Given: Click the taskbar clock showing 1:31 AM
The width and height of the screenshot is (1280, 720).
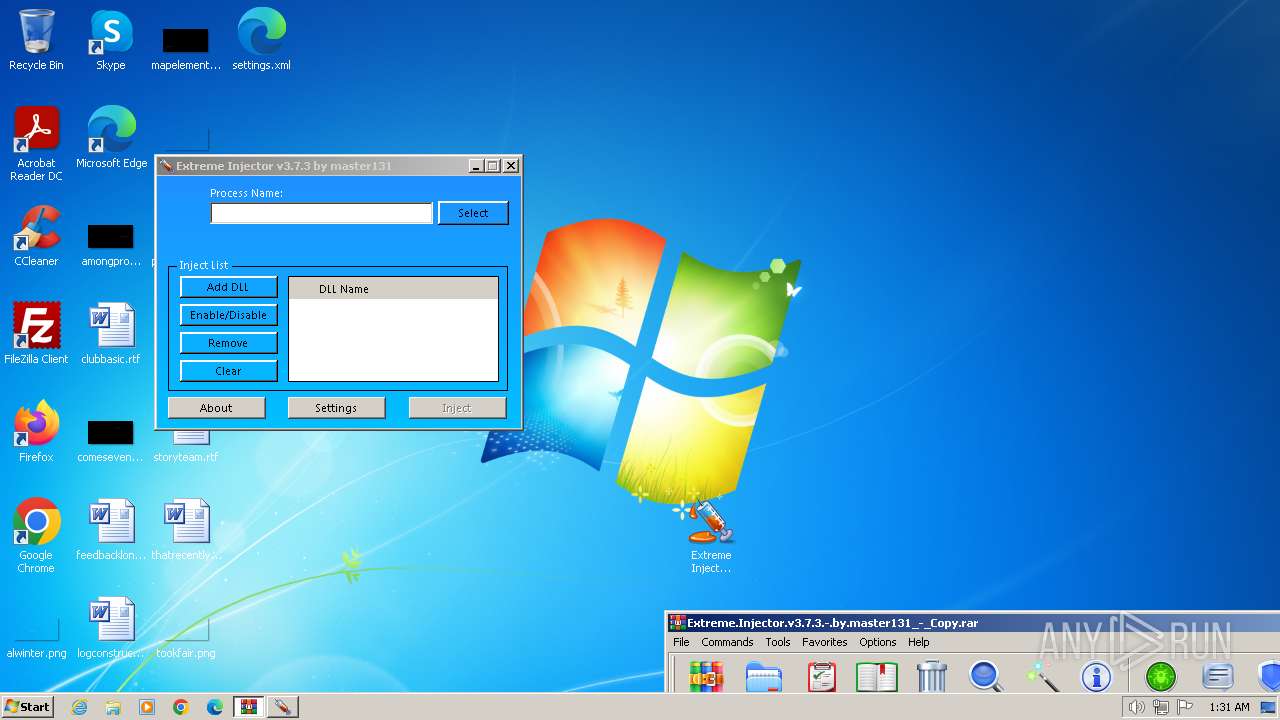Looking at the screenshot, I should (1229, 707).
